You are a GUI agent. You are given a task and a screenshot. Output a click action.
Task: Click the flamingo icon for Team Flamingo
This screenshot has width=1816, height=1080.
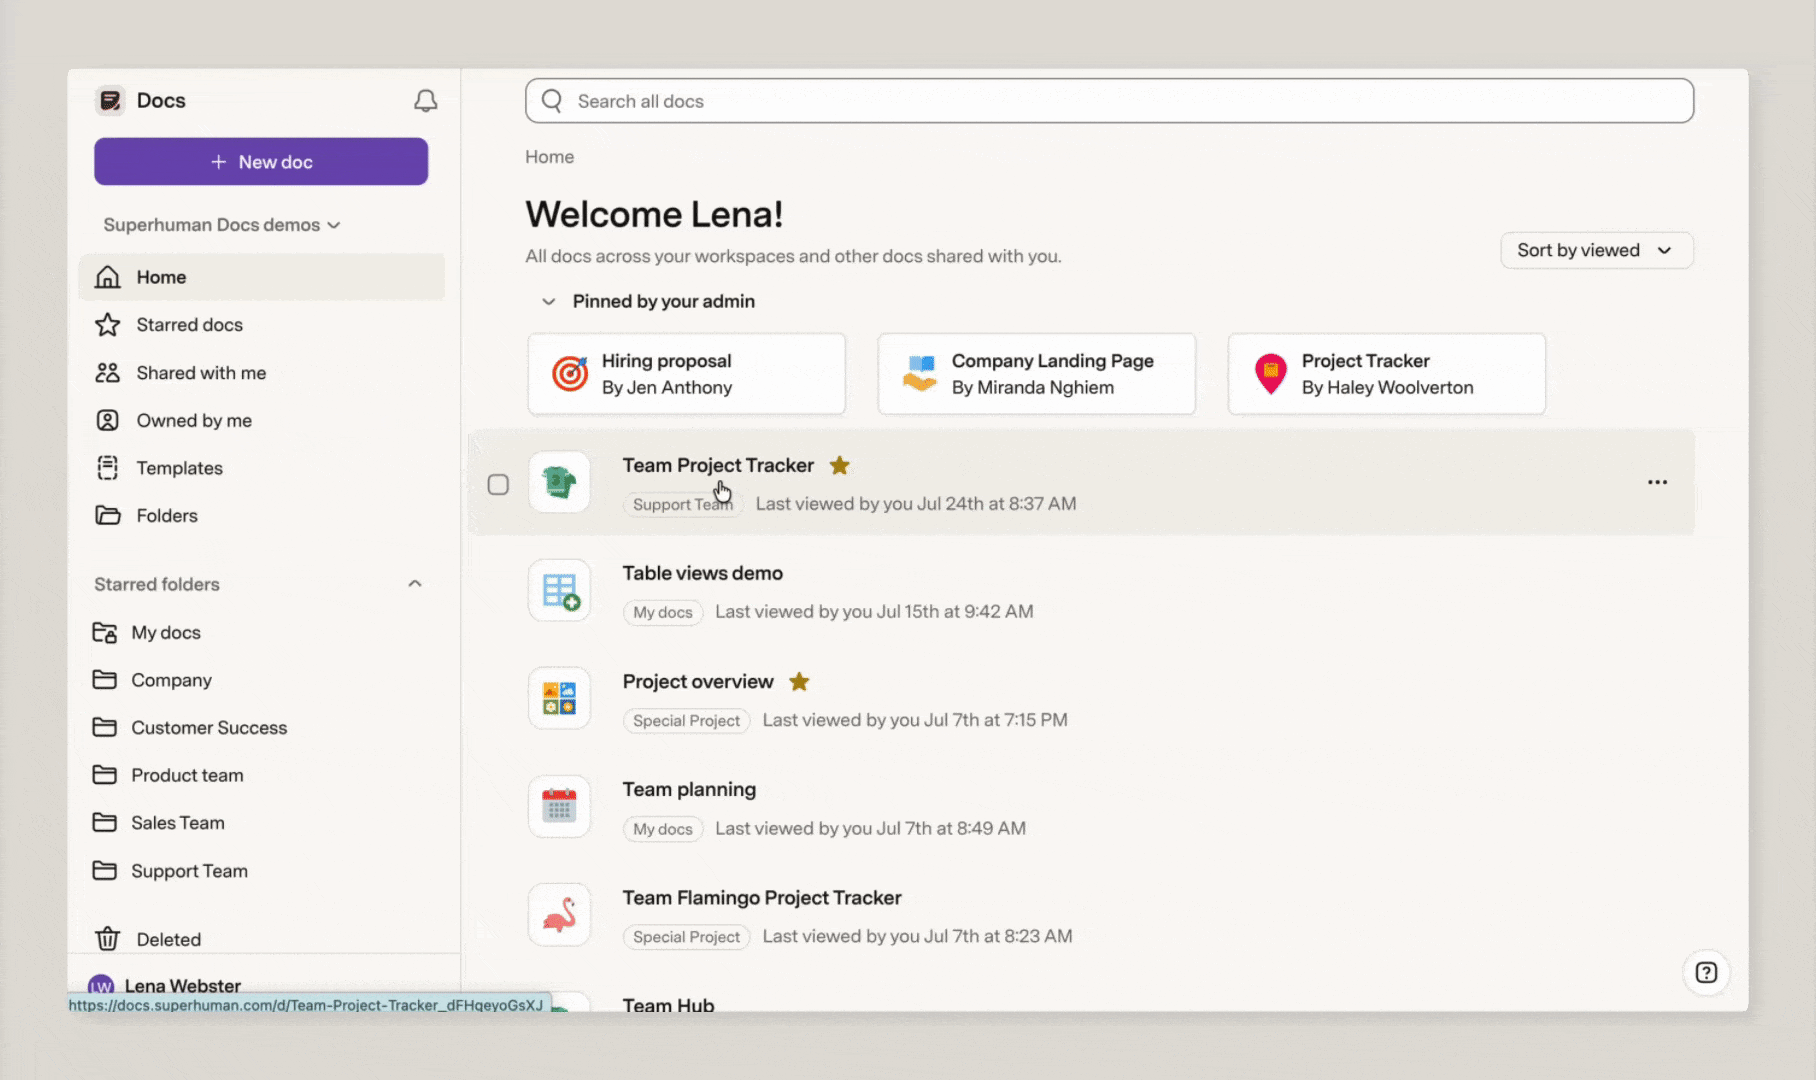[559, 914]
